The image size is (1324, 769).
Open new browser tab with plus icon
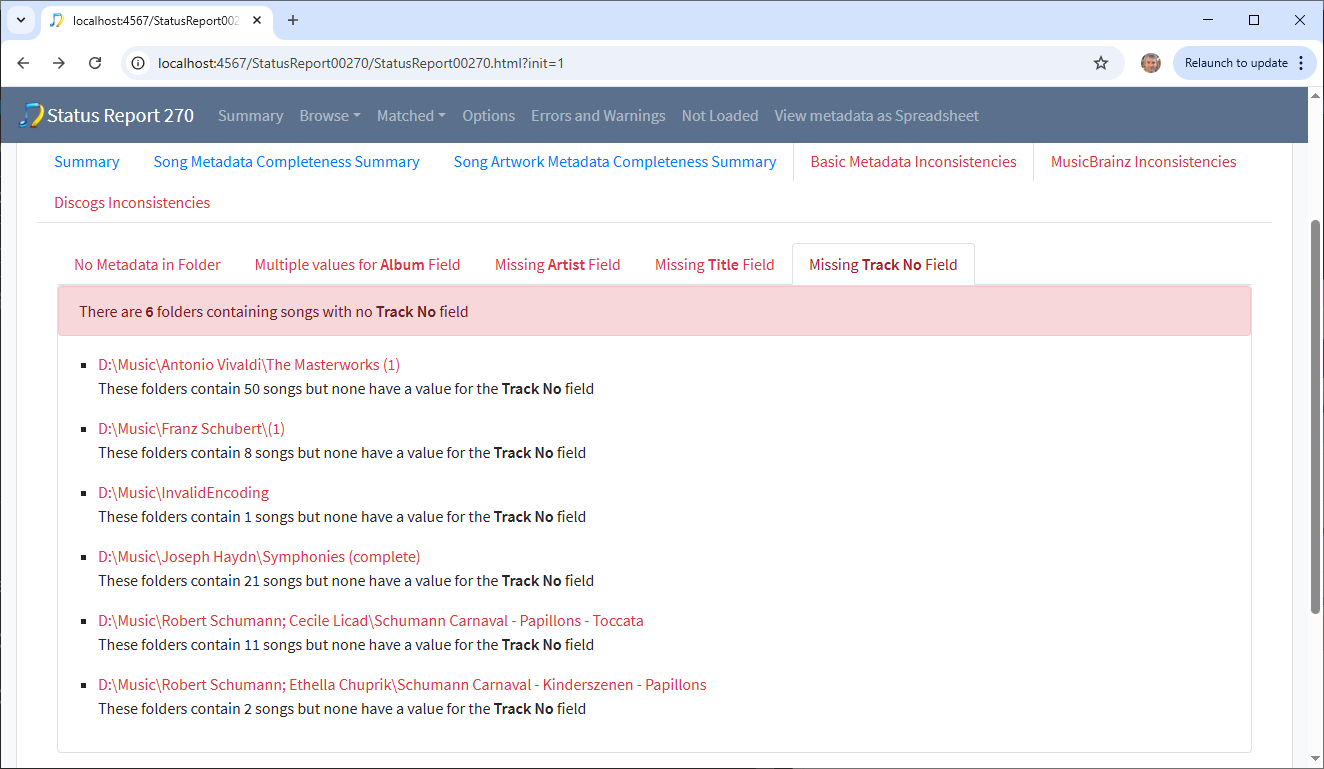tap(293, 20)
